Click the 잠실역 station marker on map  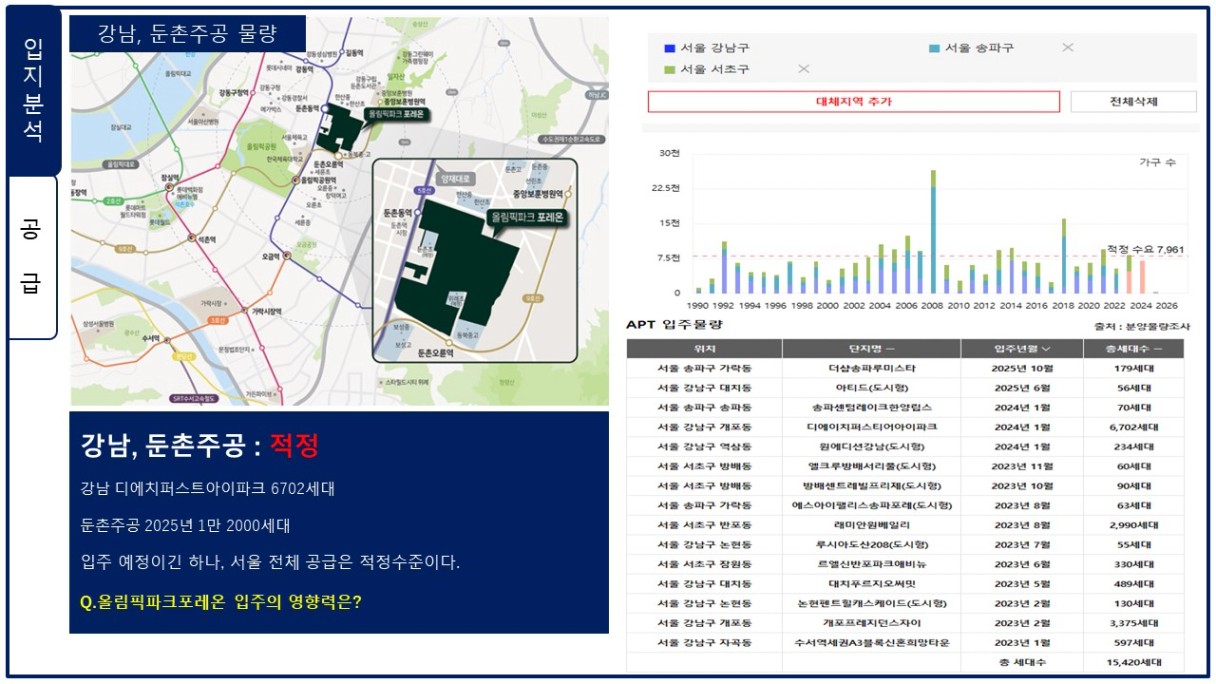(x=170, y=186)
